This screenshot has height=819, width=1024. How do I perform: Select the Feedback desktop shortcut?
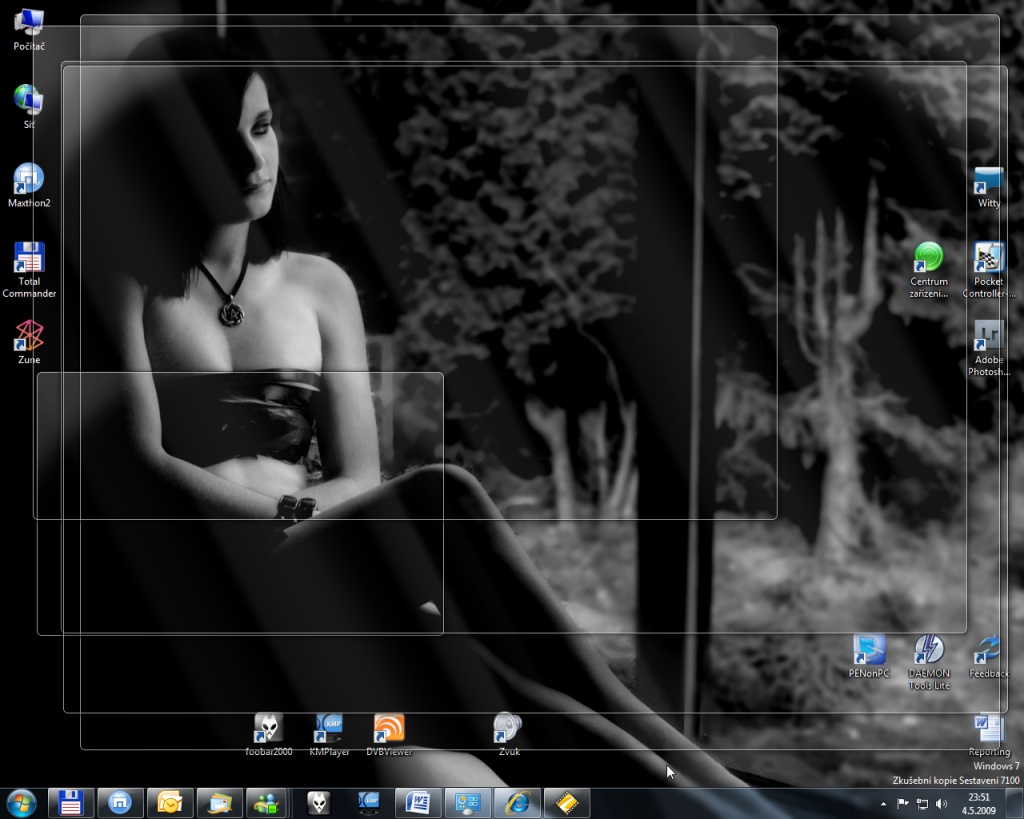coord(988,656)
